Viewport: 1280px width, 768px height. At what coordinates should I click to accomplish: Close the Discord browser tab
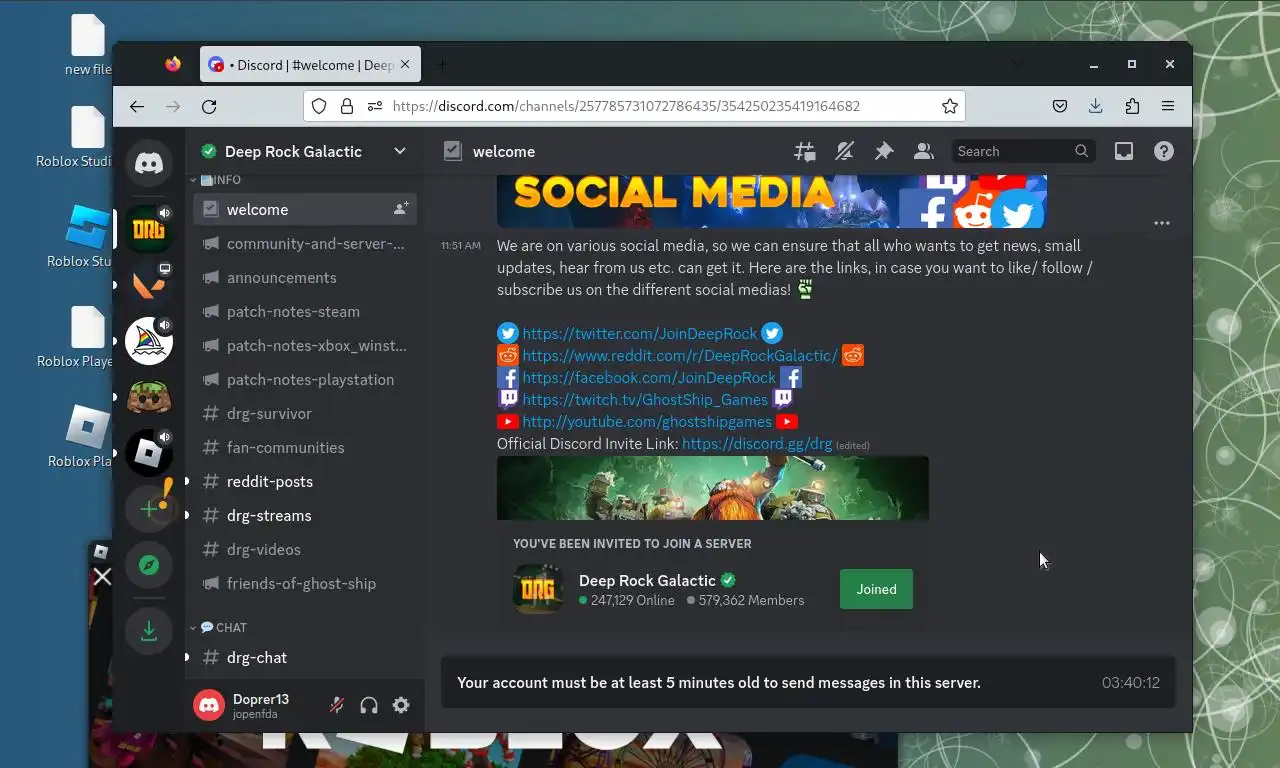(x=405, y=65)
